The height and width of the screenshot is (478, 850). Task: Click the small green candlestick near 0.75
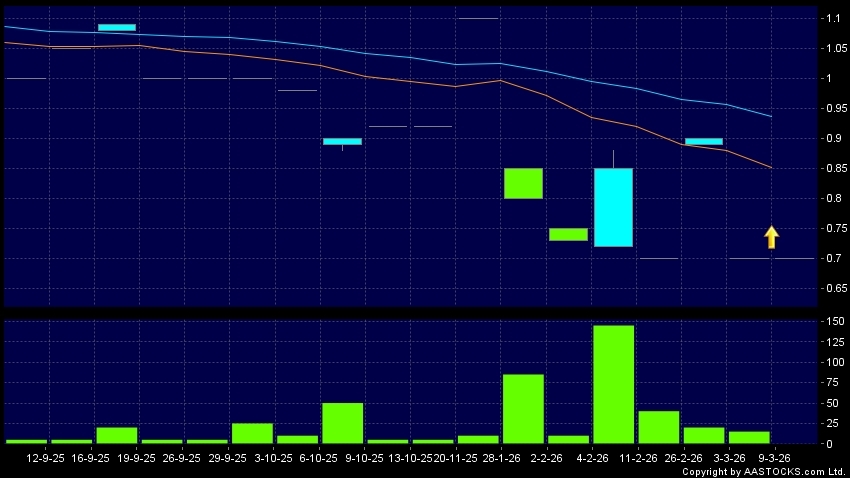pos(568,234)
